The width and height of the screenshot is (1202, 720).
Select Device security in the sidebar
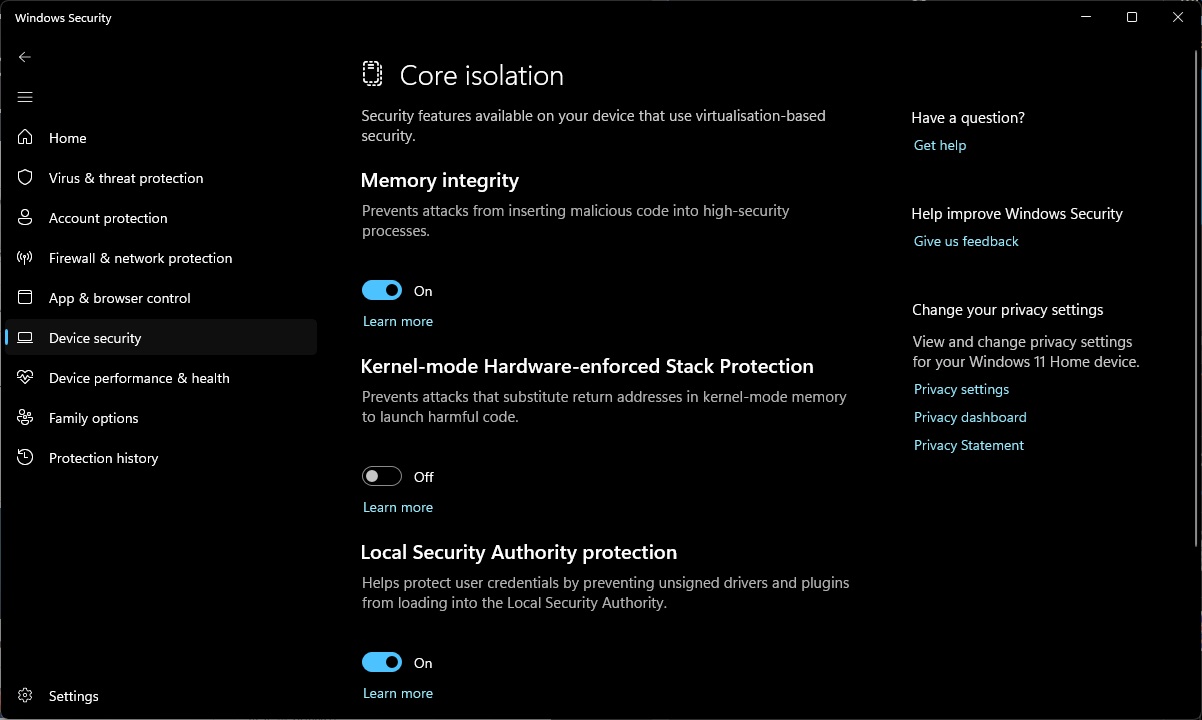click(161, 338)
